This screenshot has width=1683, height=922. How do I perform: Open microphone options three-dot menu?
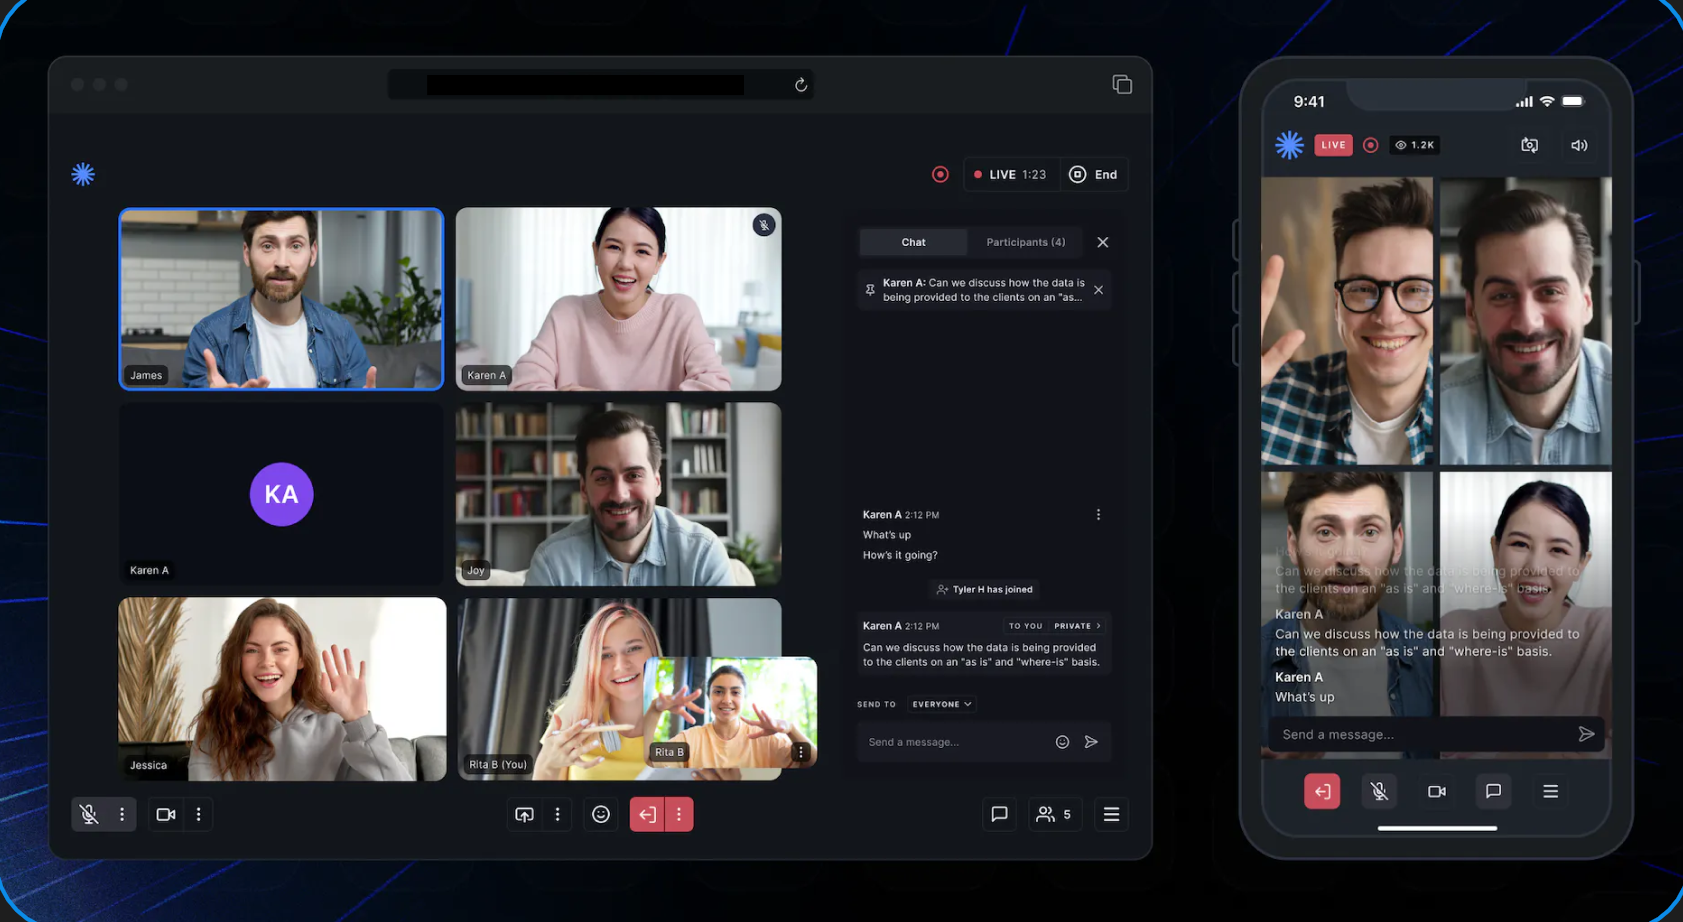coord(122,815)
